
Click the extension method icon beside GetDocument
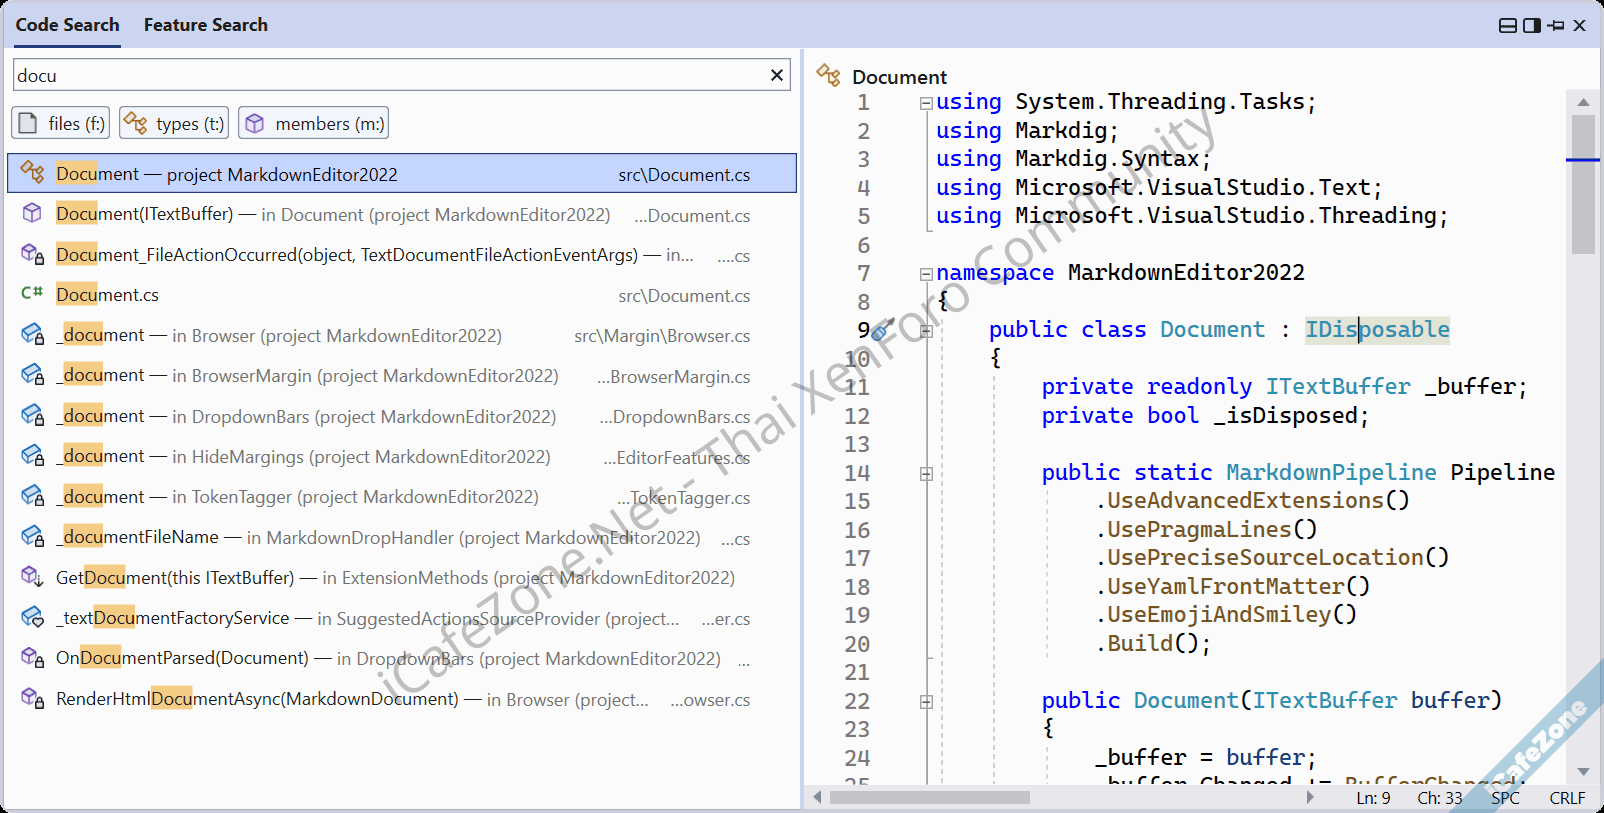[32, 577]
